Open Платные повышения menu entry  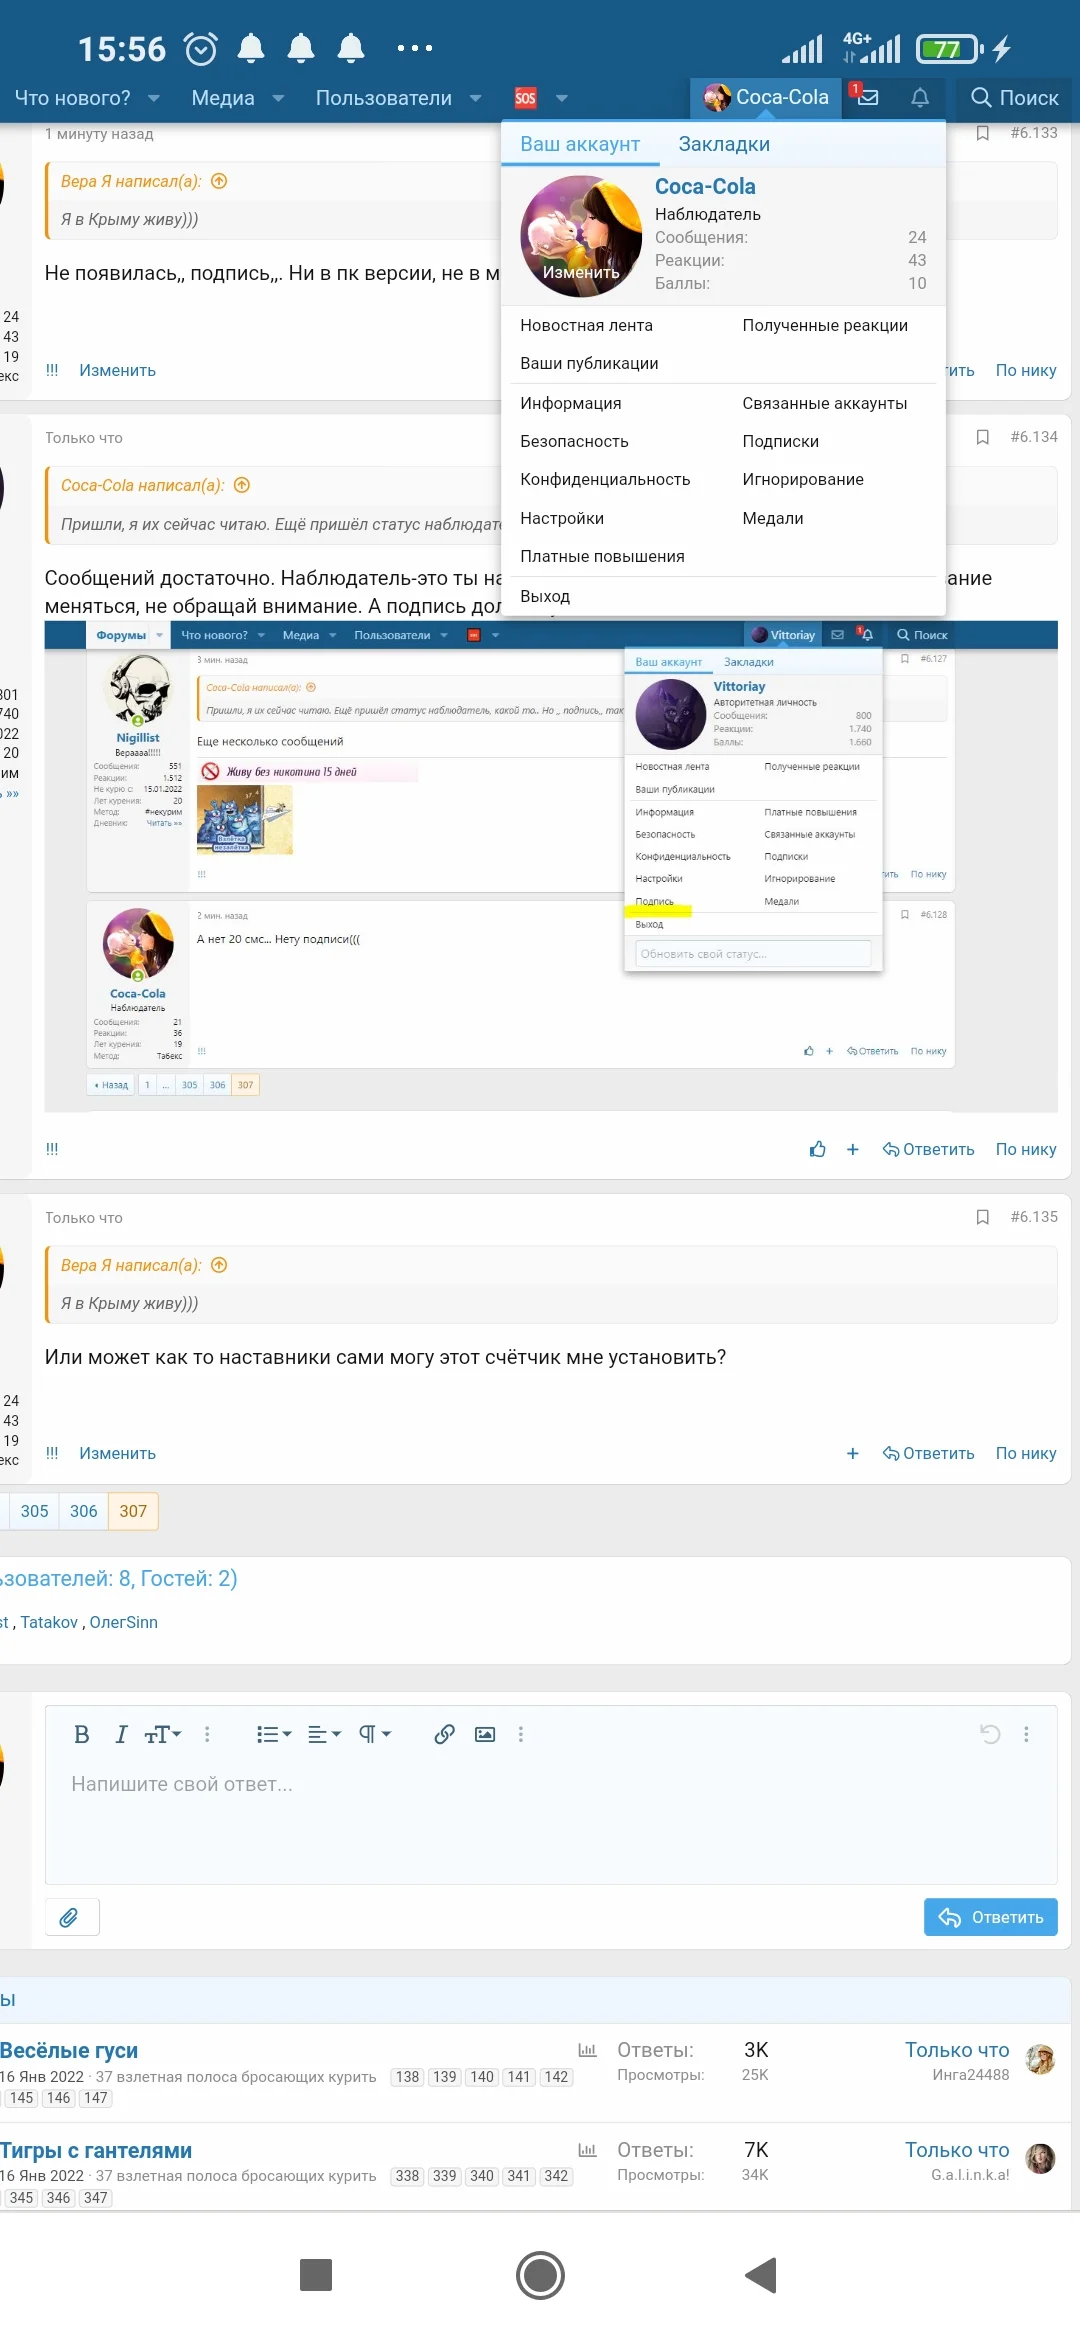602,556
